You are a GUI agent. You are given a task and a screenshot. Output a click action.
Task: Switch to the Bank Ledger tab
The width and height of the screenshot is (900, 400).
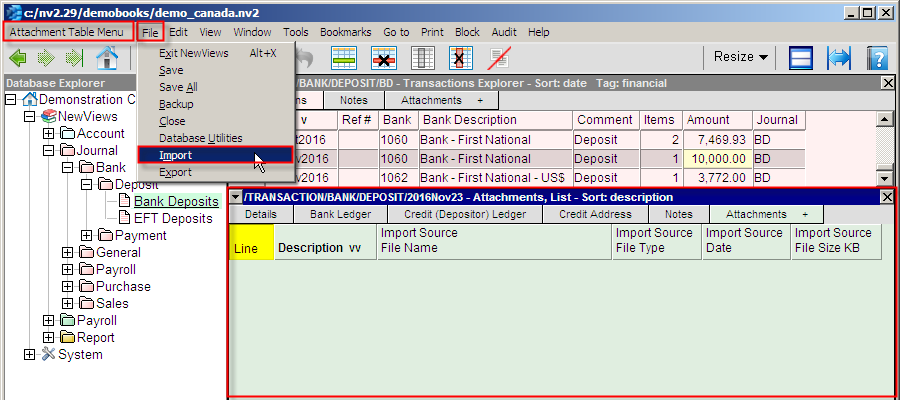tap(340, 214)
